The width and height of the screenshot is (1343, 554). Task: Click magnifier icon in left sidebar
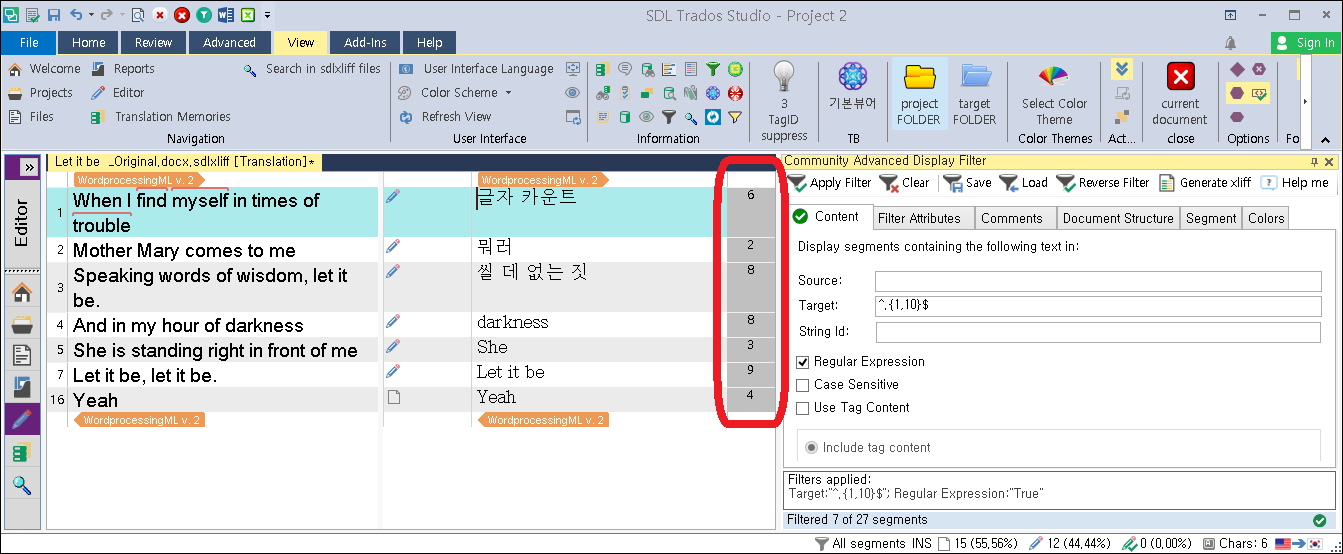21,486
